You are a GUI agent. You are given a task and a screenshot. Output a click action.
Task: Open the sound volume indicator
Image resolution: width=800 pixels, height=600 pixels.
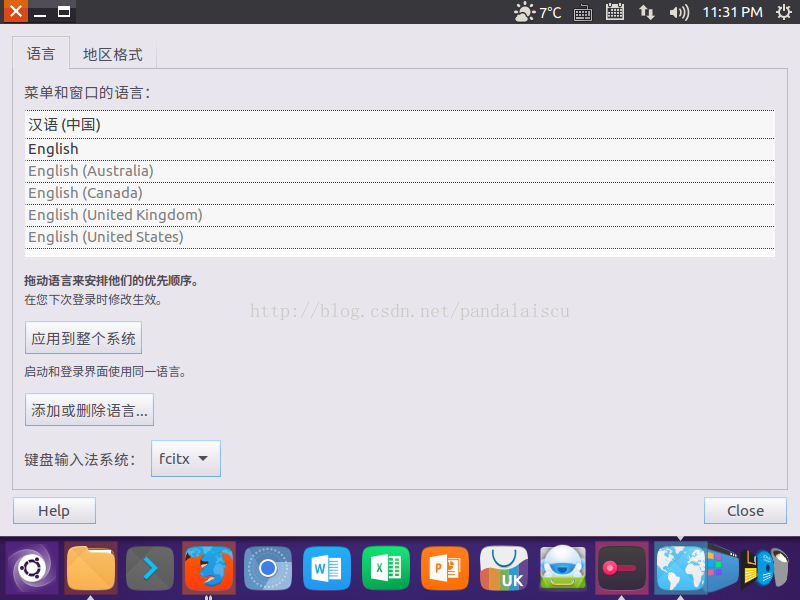point(679,12)
